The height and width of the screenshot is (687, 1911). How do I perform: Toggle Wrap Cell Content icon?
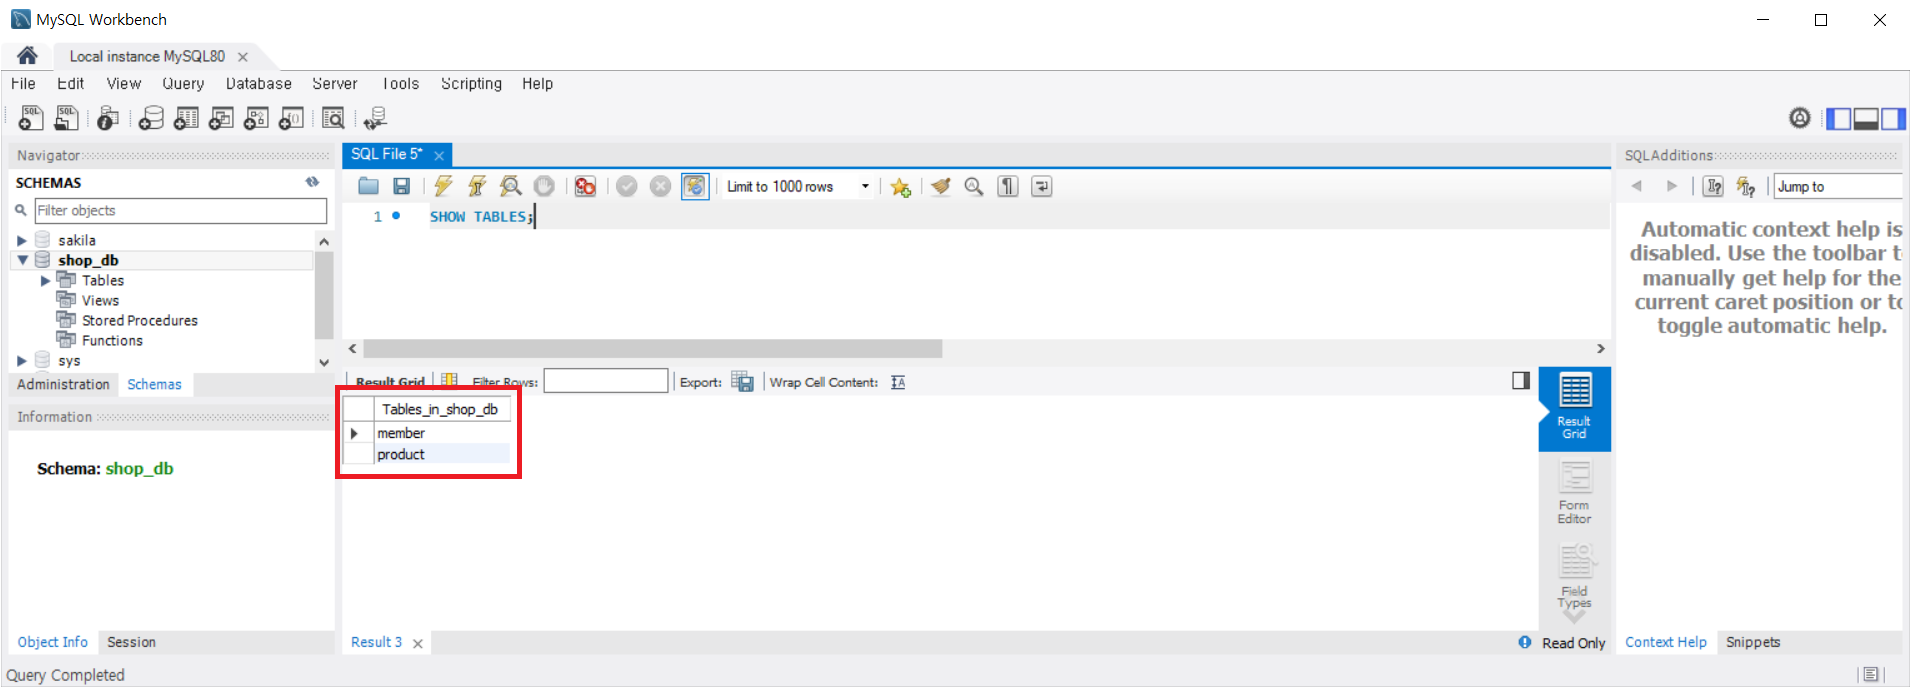tap(898, 382)
